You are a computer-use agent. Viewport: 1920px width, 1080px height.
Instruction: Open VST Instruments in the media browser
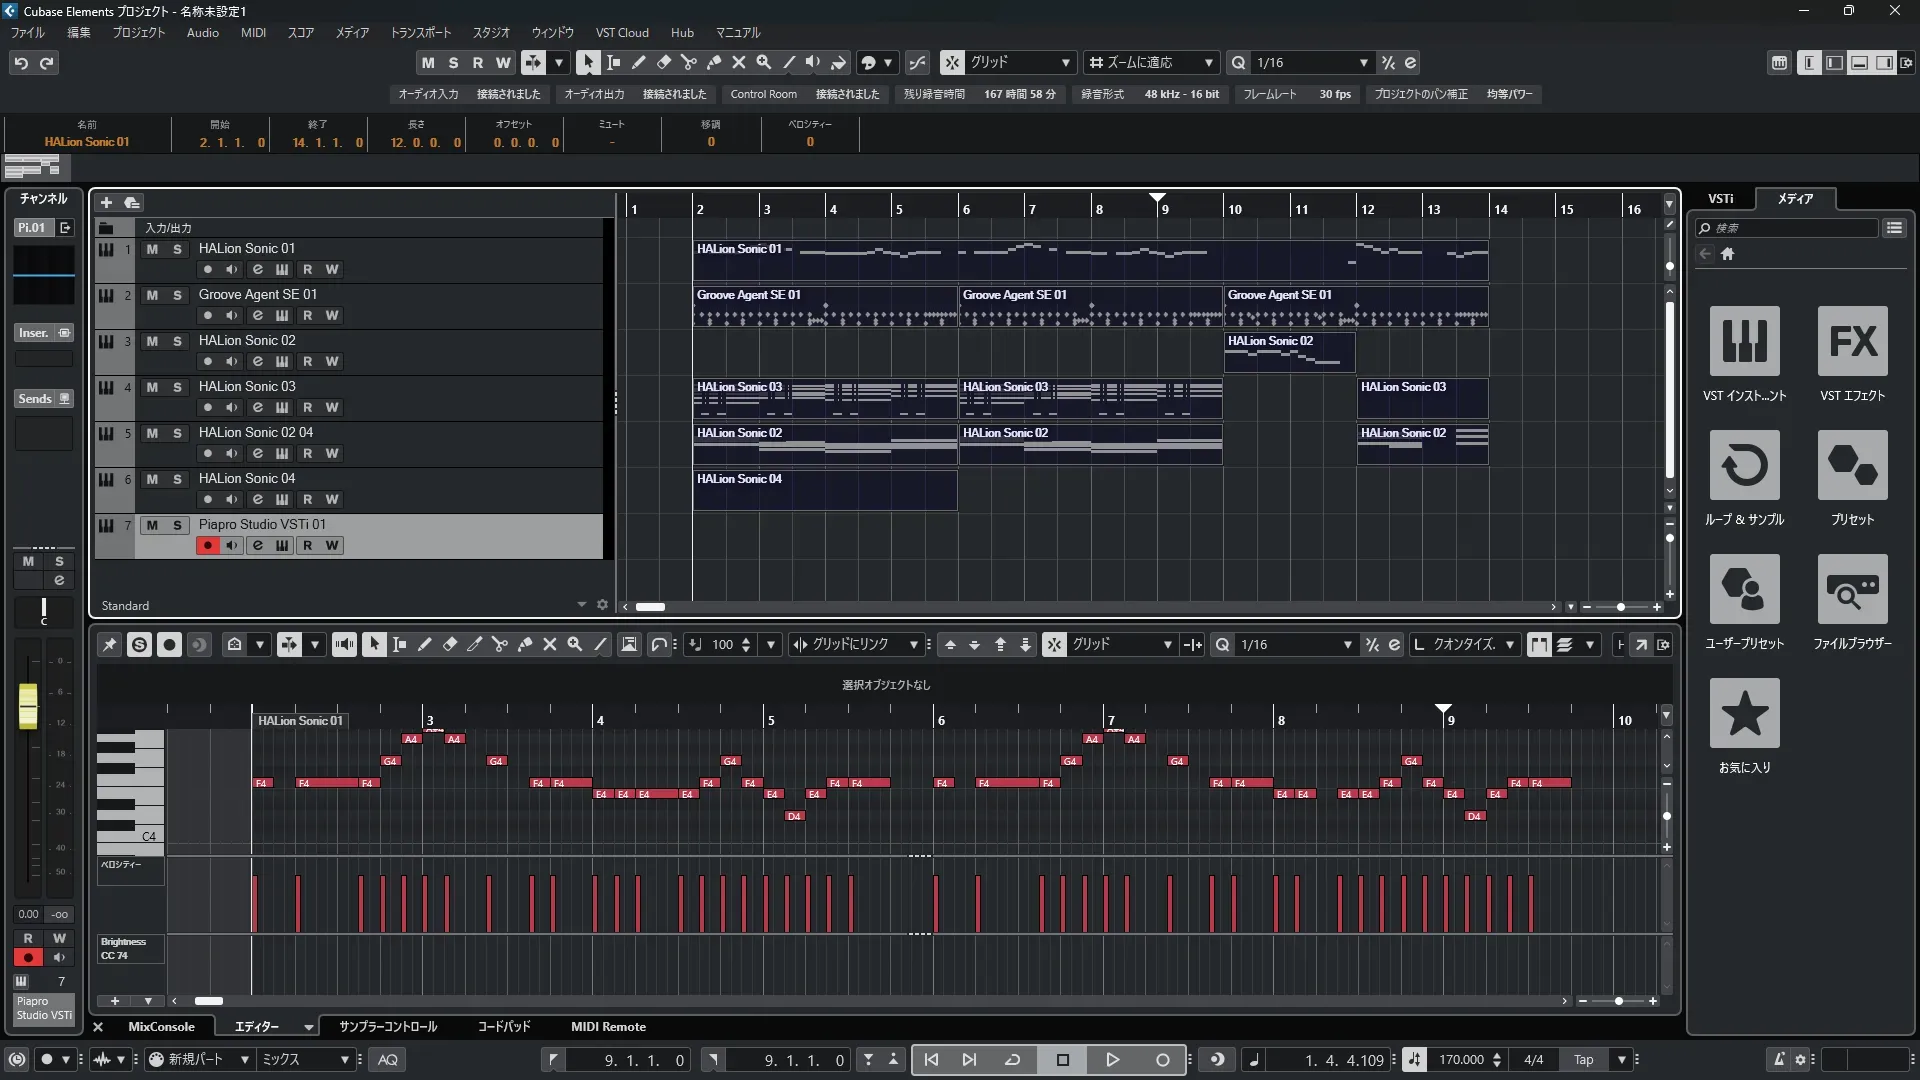[x=1744, y=341]
